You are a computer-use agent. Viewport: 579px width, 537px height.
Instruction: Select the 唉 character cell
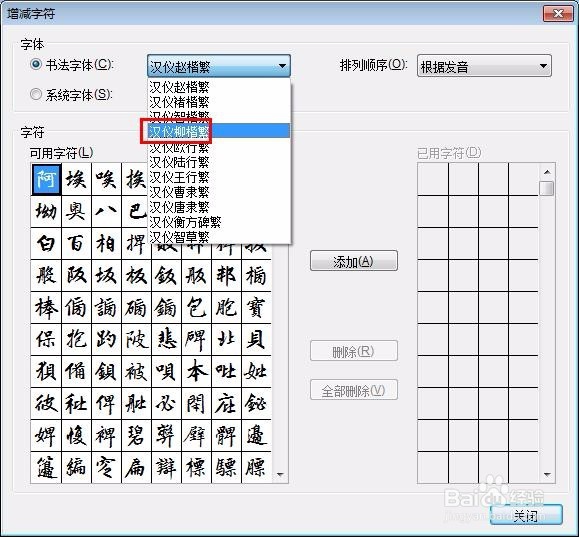[x=106, y=179]
